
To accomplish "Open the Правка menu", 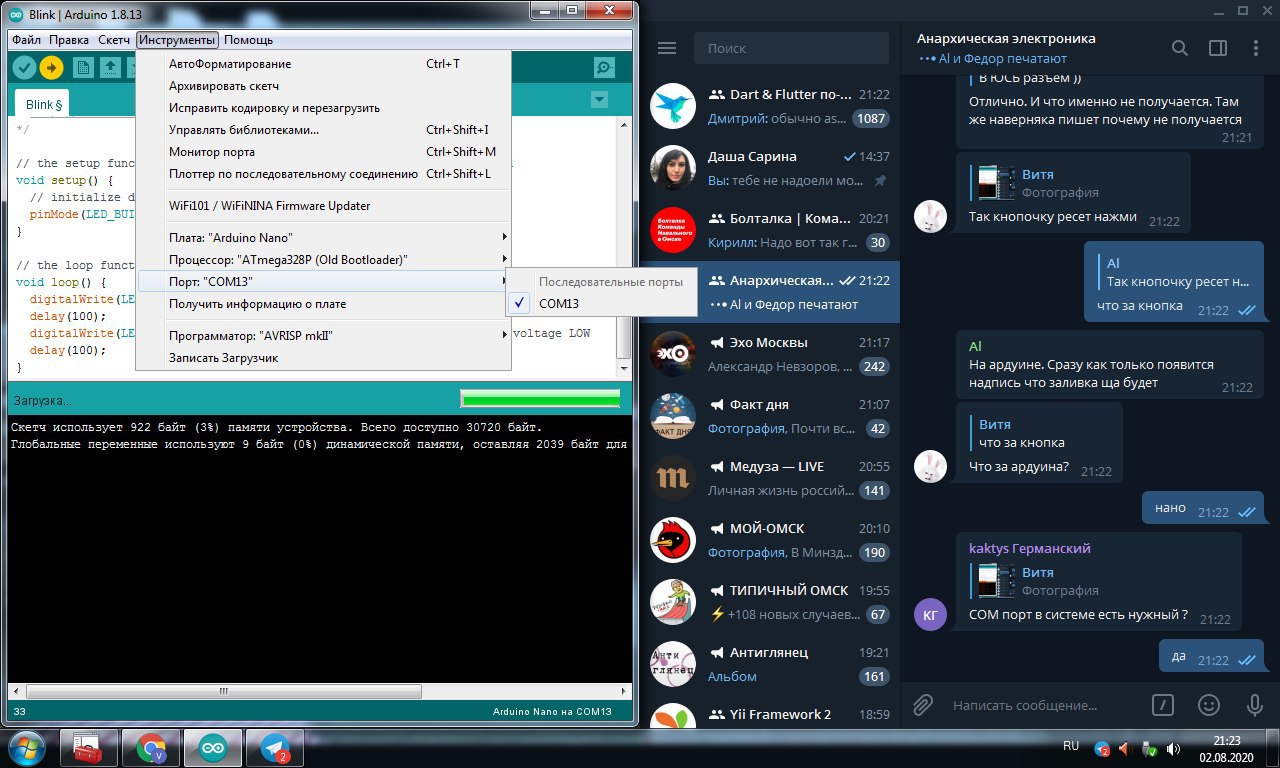I will pos(69,40).
